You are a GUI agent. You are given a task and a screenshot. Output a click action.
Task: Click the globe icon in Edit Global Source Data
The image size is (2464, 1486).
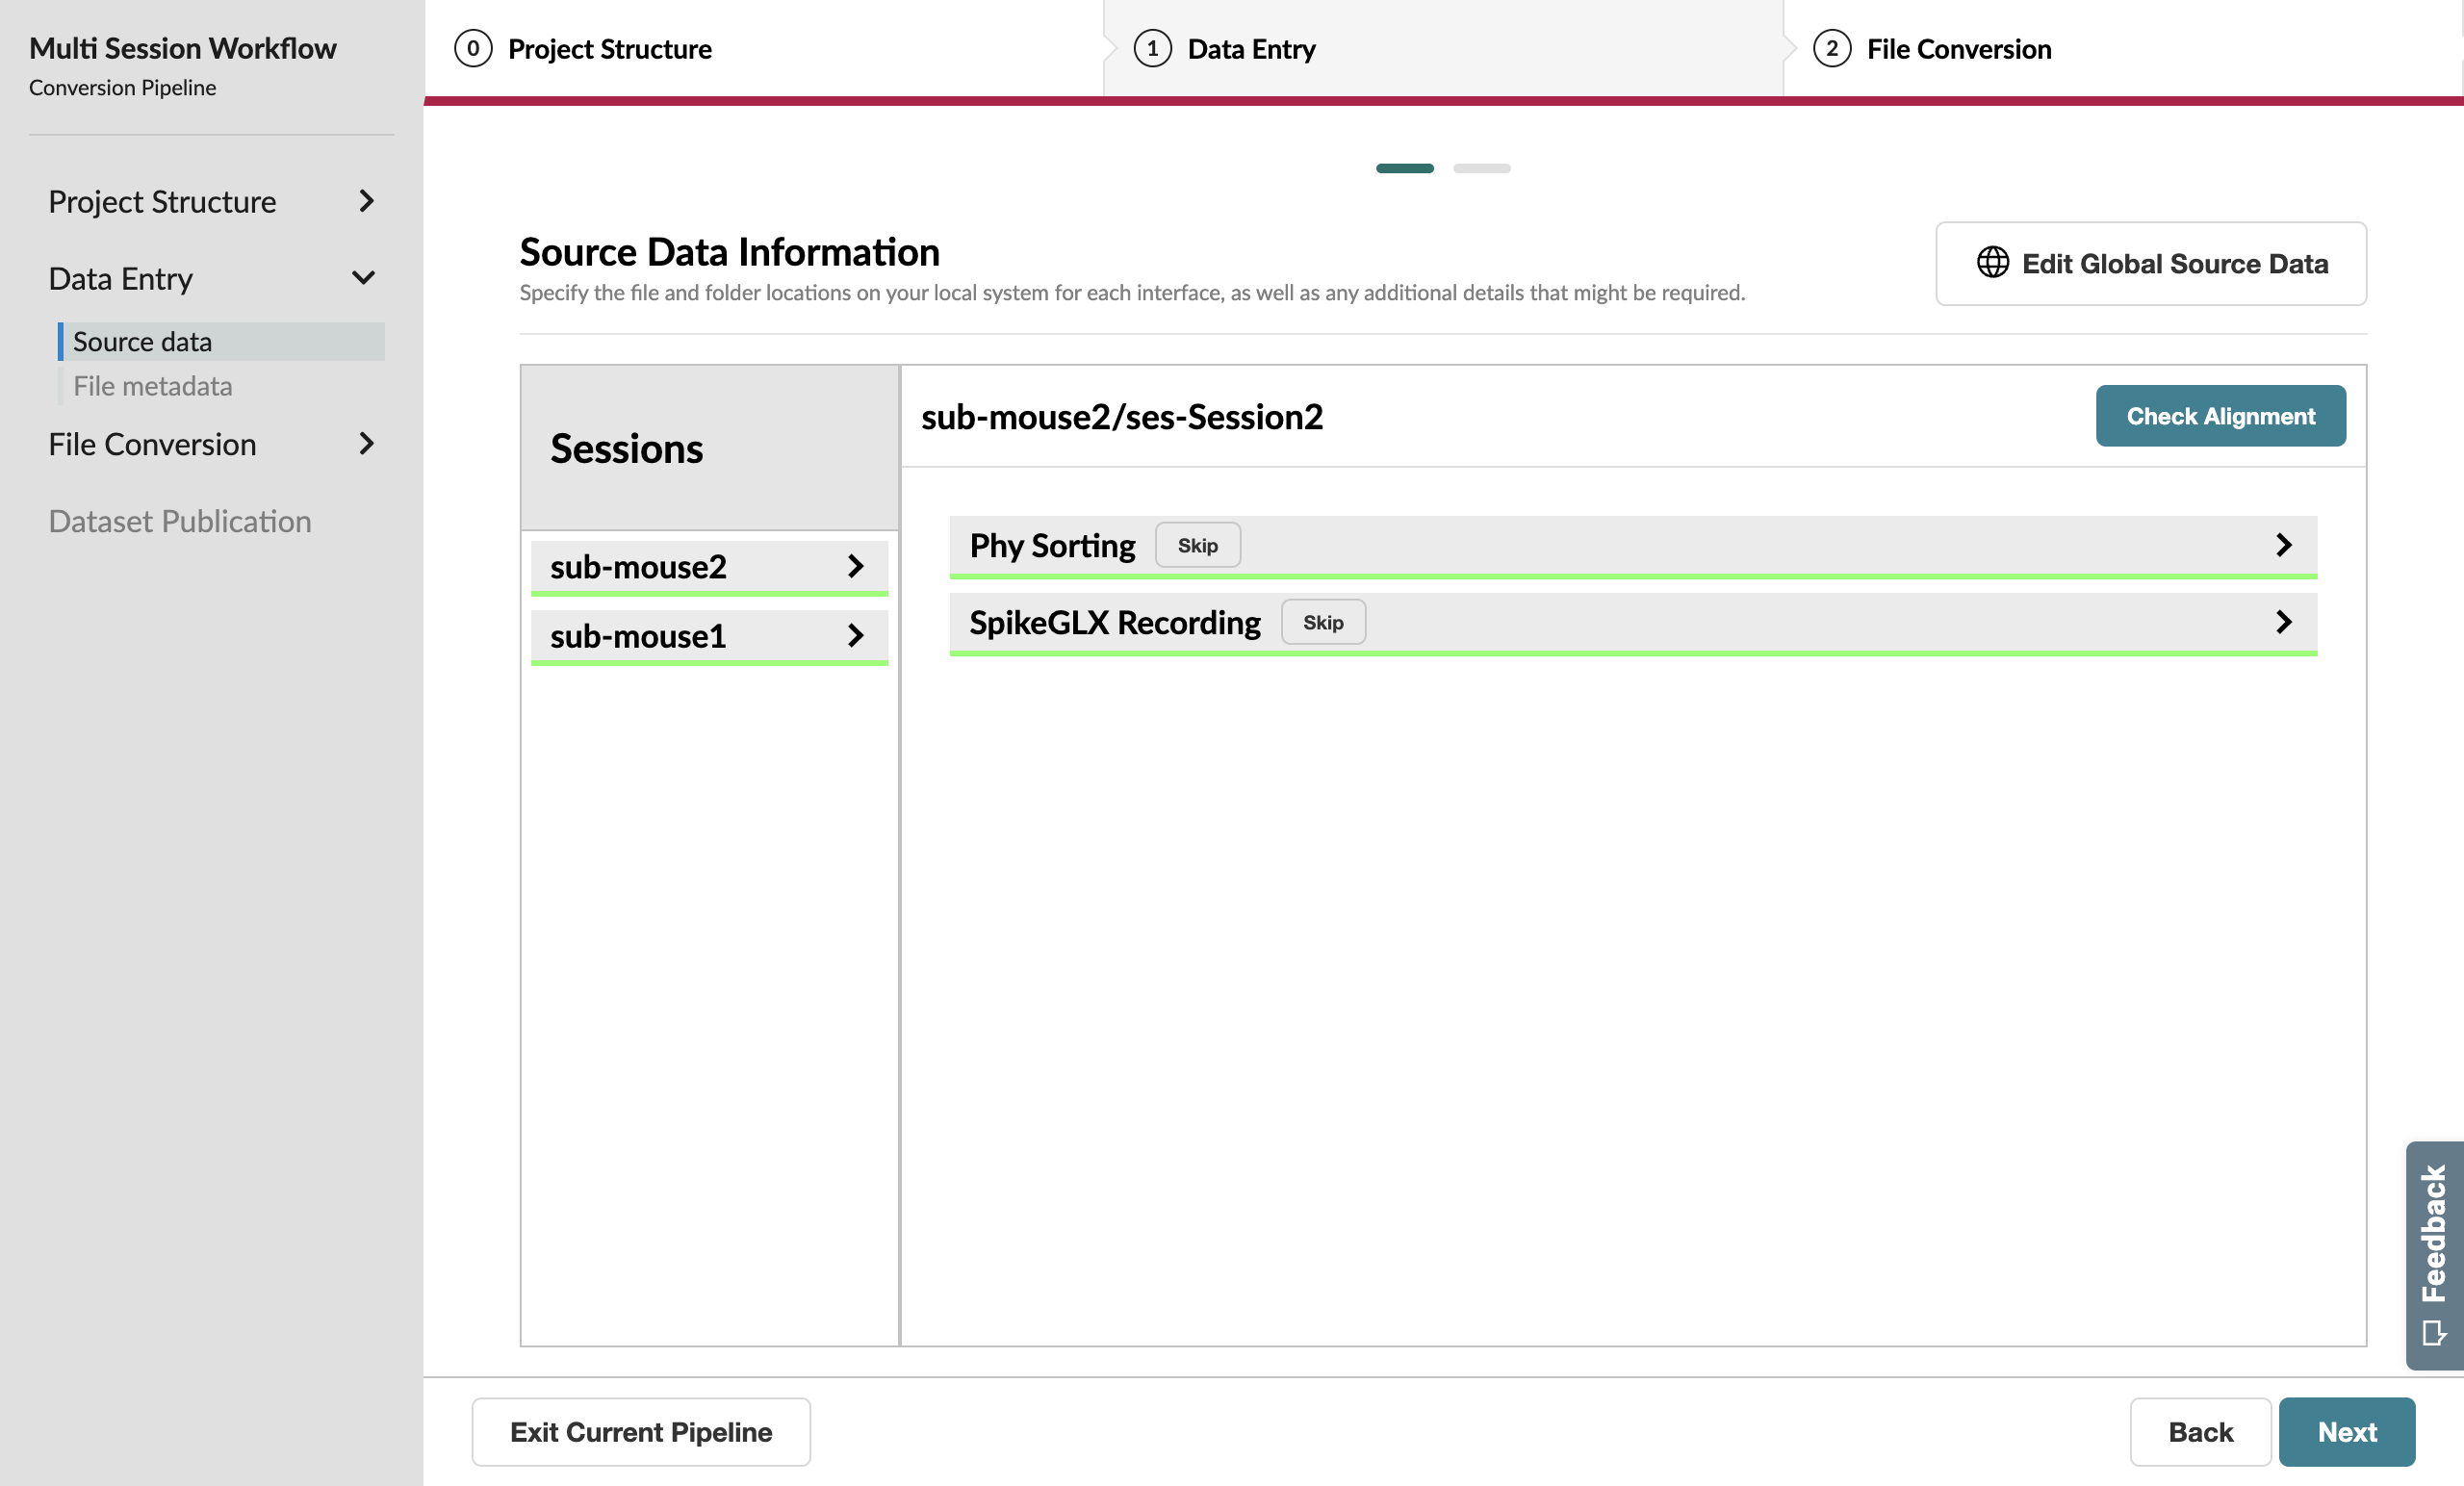click(x=1992, y=263)
